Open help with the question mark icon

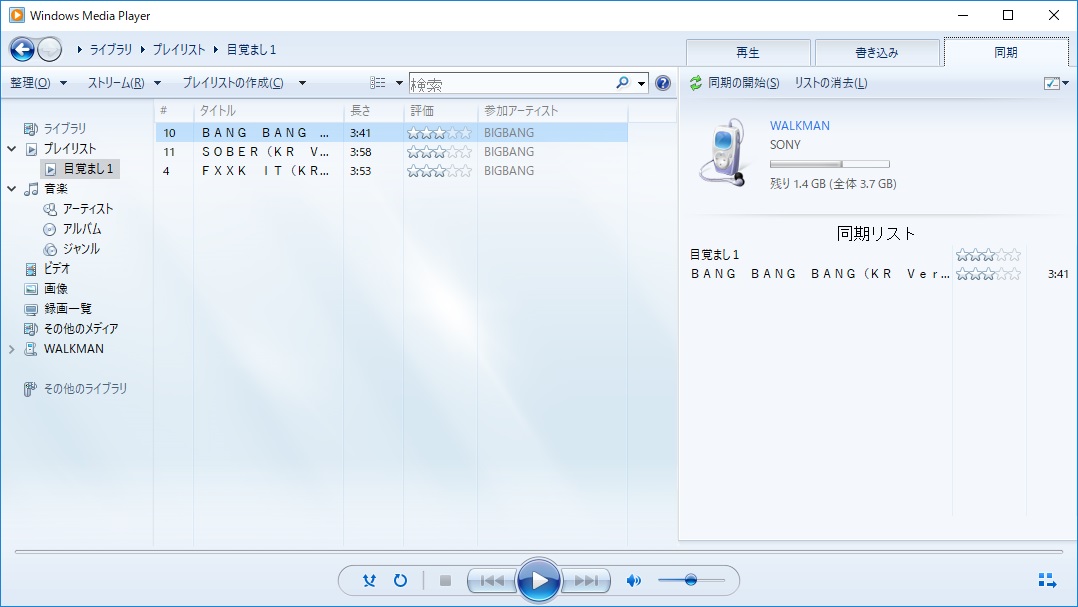[663, 83]
